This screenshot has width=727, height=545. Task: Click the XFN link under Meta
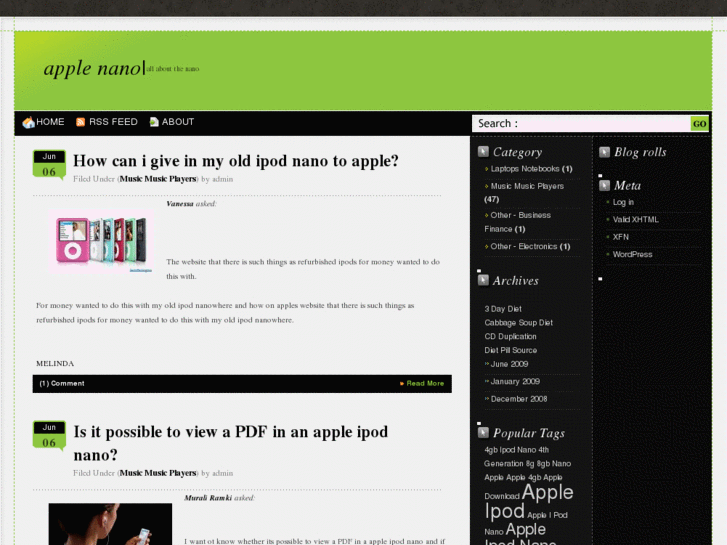[x=620, y=237]
